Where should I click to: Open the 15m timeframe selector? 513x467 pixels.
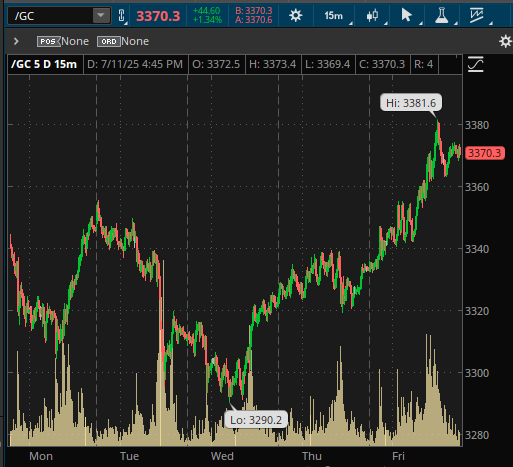coord(334,16)
